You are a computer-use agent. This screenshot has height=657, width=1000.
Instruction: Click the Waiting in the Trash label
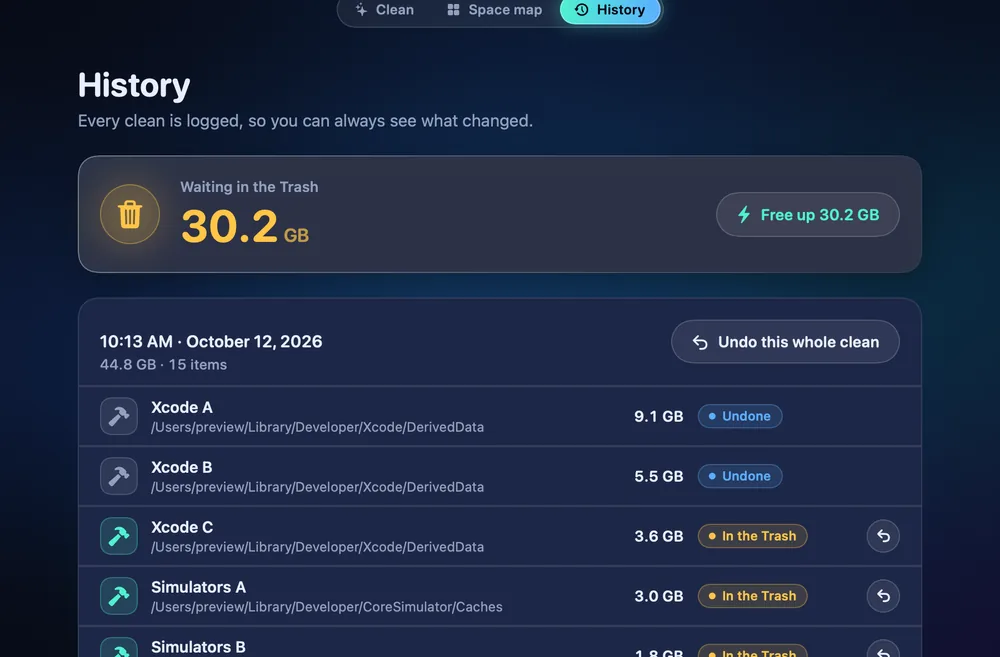(249, 187)
